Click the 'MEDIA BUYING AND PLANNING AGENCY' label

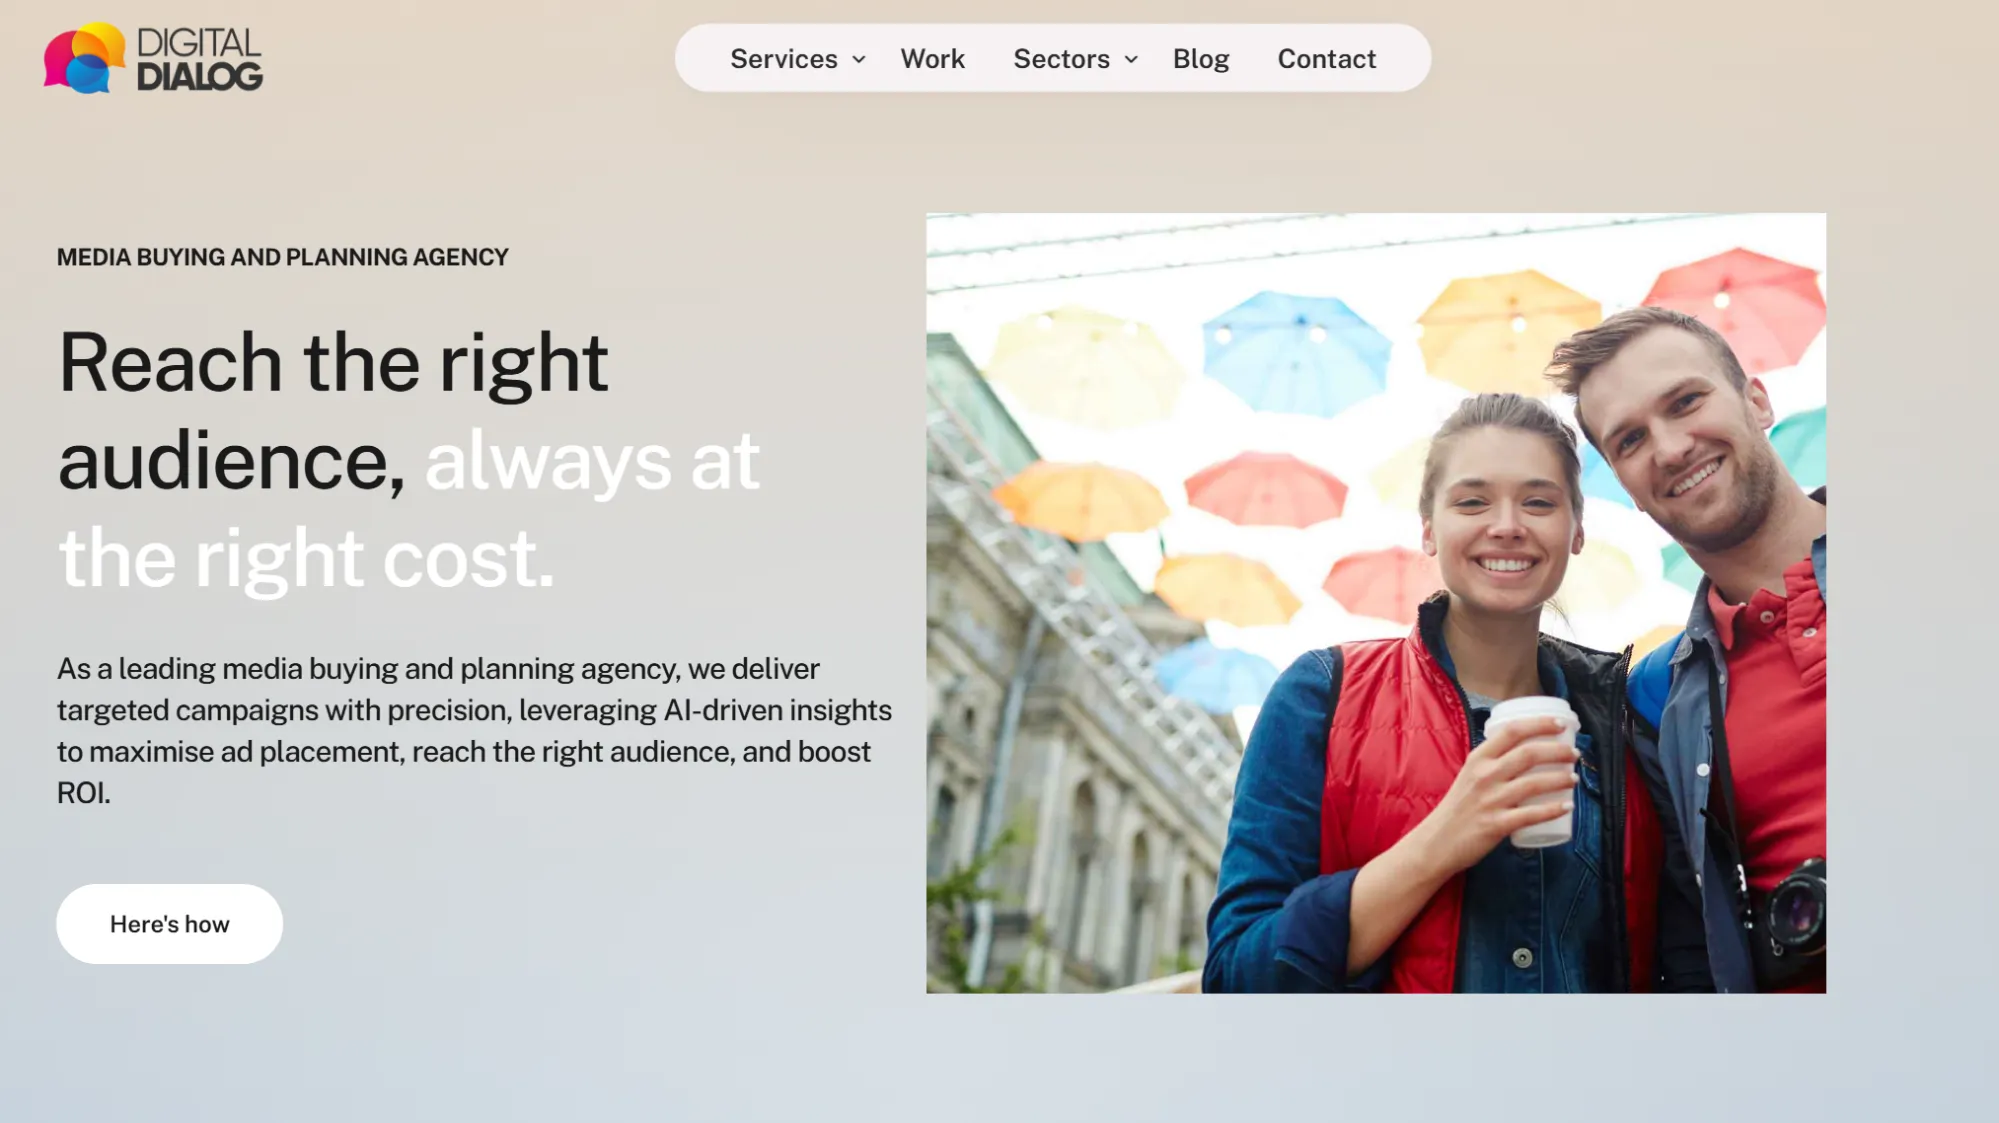coord(282,257)
